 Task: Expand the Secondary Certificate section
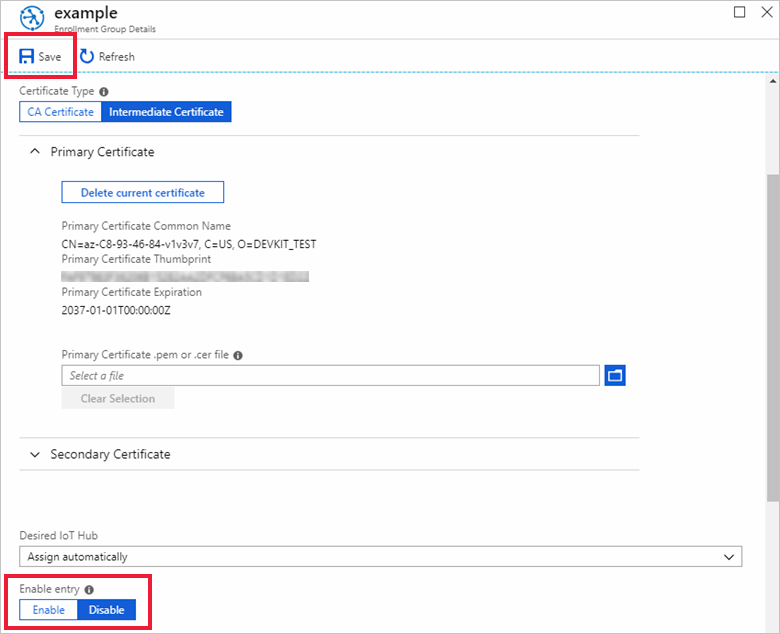tap(35, 454)
